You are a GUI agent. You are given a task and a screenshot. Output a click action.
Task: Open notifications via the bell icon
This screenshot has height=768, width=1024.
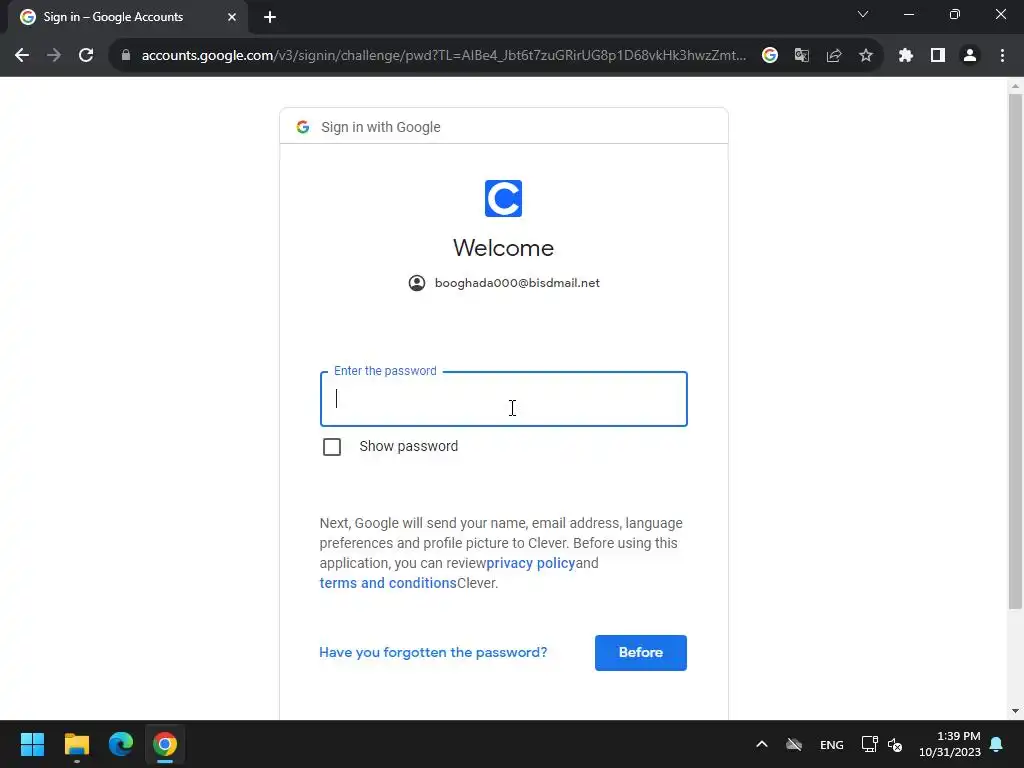pyautogui.click(x=997, y=744)
